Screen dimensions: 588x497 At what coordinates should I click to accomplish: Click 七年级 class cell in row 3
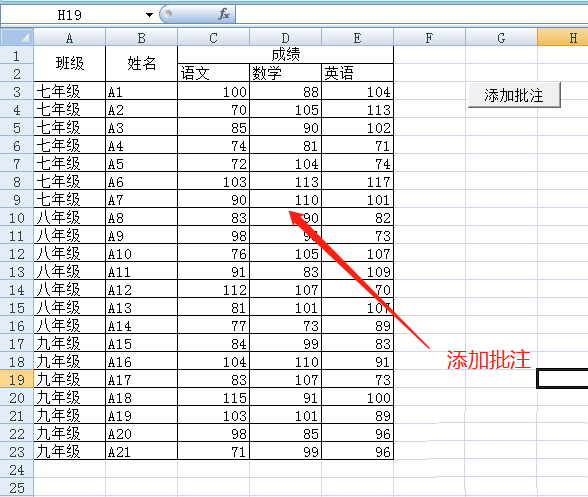point(70,92)
